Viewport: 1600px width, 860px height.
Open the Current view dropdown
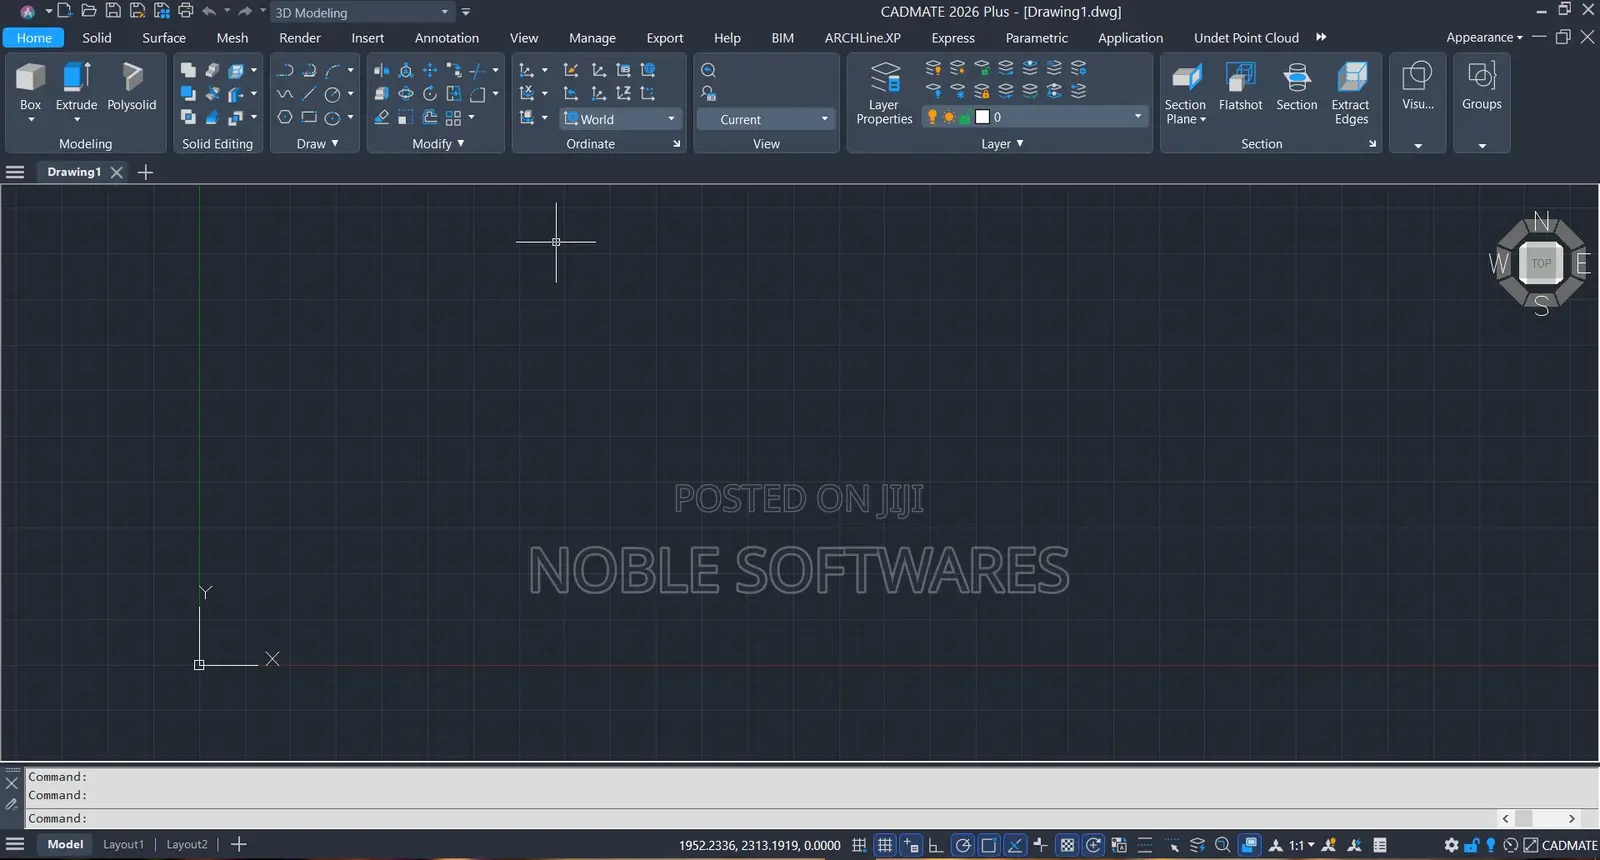(766, 119)
